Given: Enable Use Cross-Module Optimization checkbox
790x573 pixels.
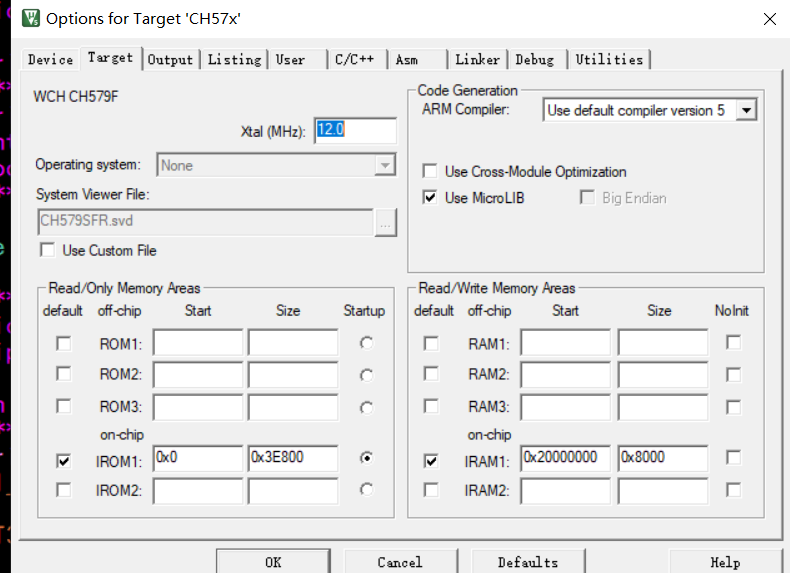Looking at the screenshot, I should pyautogui.click(x=430, y=172).
